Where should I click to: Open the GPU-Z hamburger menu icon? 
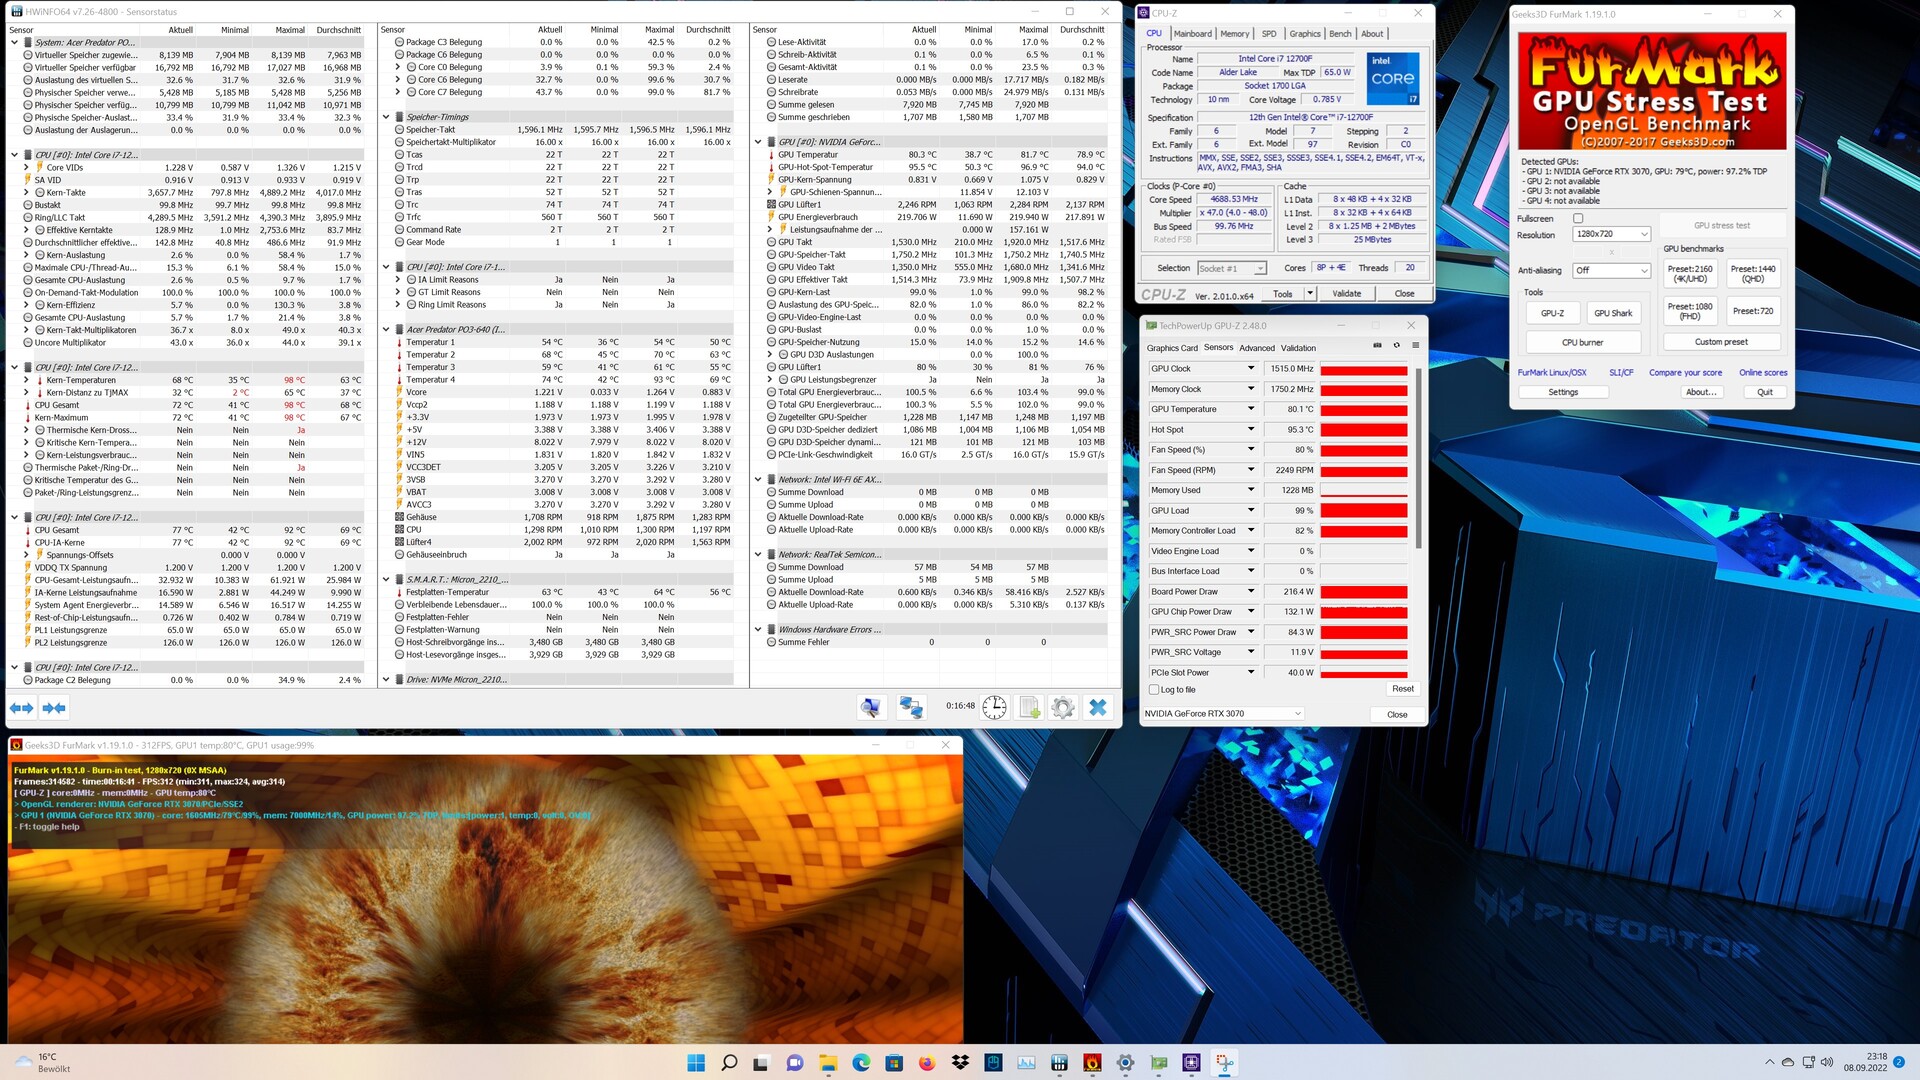pos(1415,345)
